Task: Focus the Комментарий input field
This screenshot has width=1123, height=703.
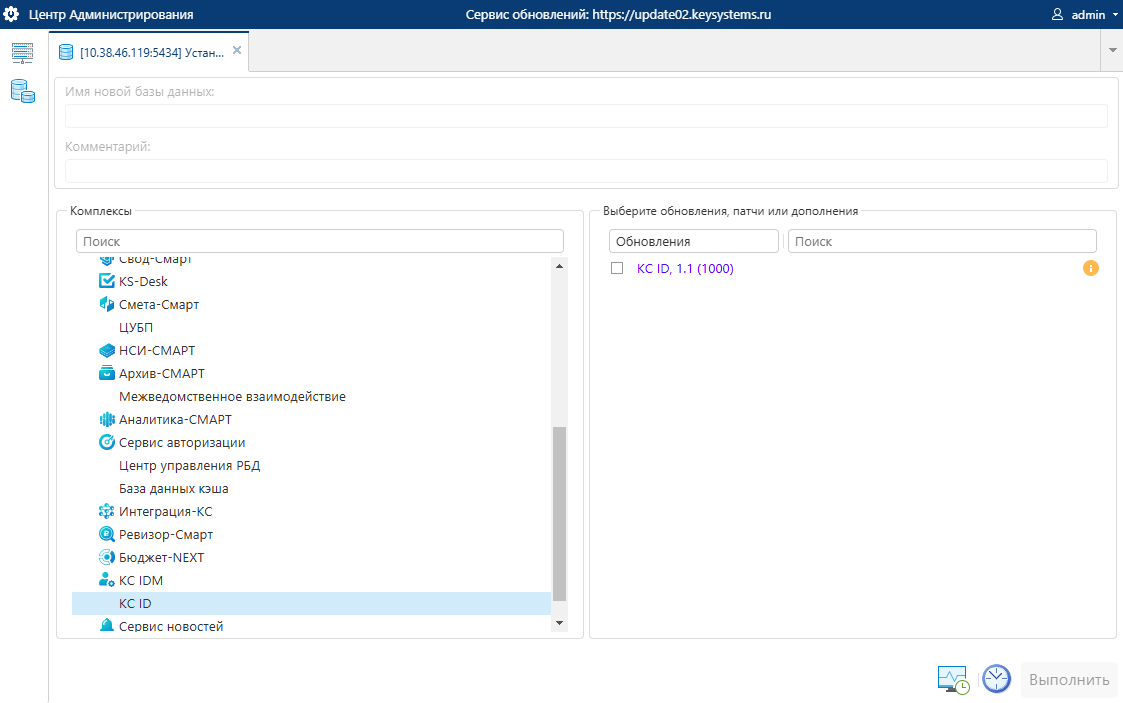Action: [x=586, y=171]
